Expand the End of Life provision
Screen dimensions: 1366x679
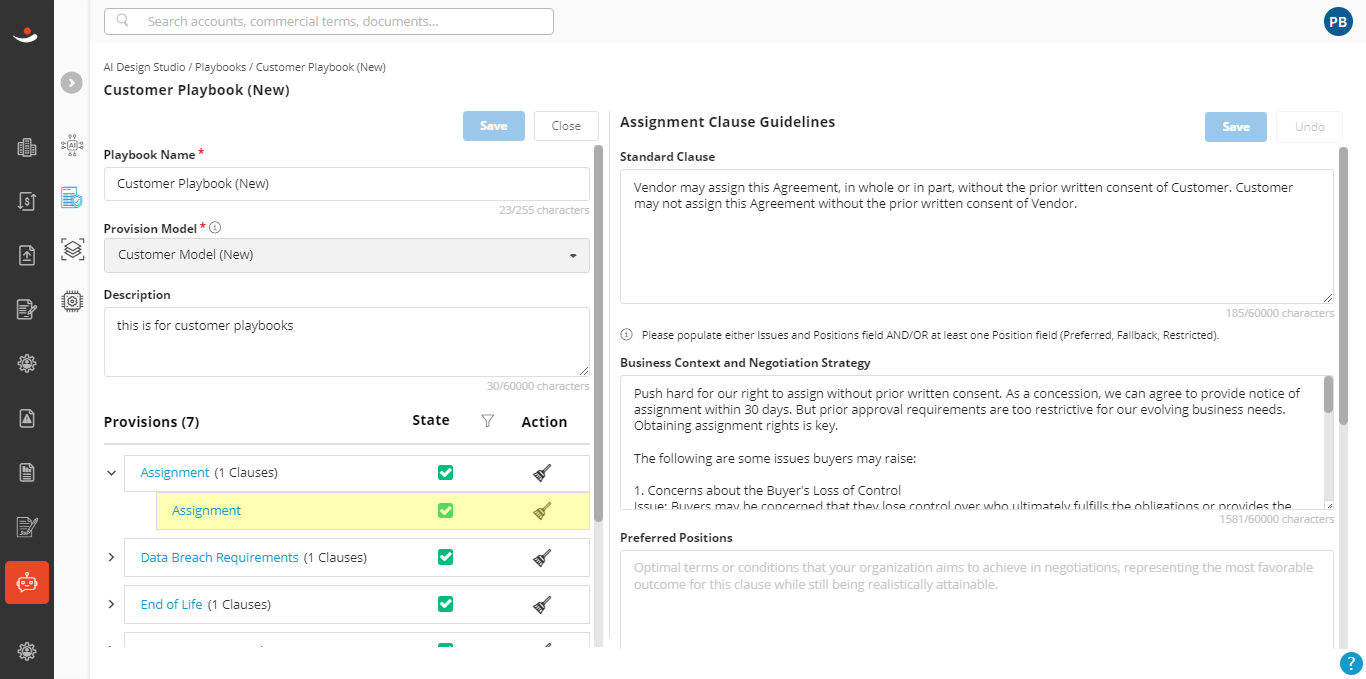111,604
